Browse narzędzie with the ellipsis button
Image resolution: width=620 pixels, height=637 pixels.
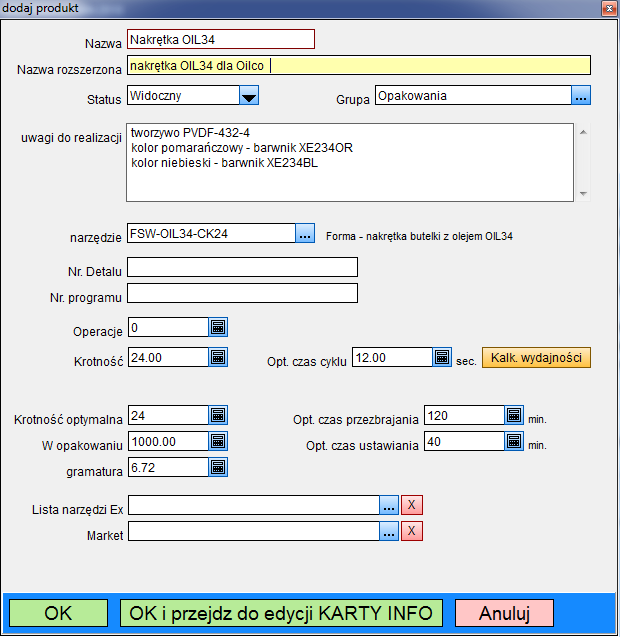(x=305, y=233)
